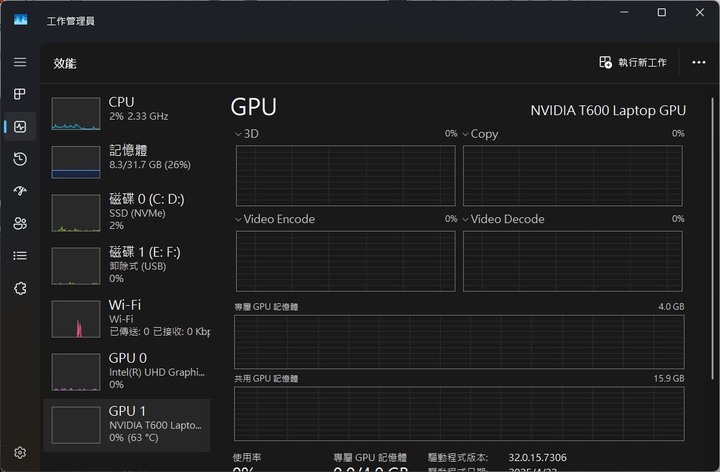
Task: Select the CPU performance entry
Action: point(127,113)
